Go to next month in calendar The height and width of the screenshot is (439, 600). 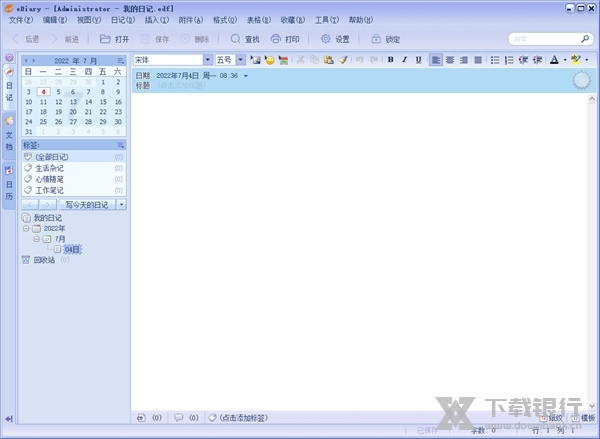tap(34, 60)
